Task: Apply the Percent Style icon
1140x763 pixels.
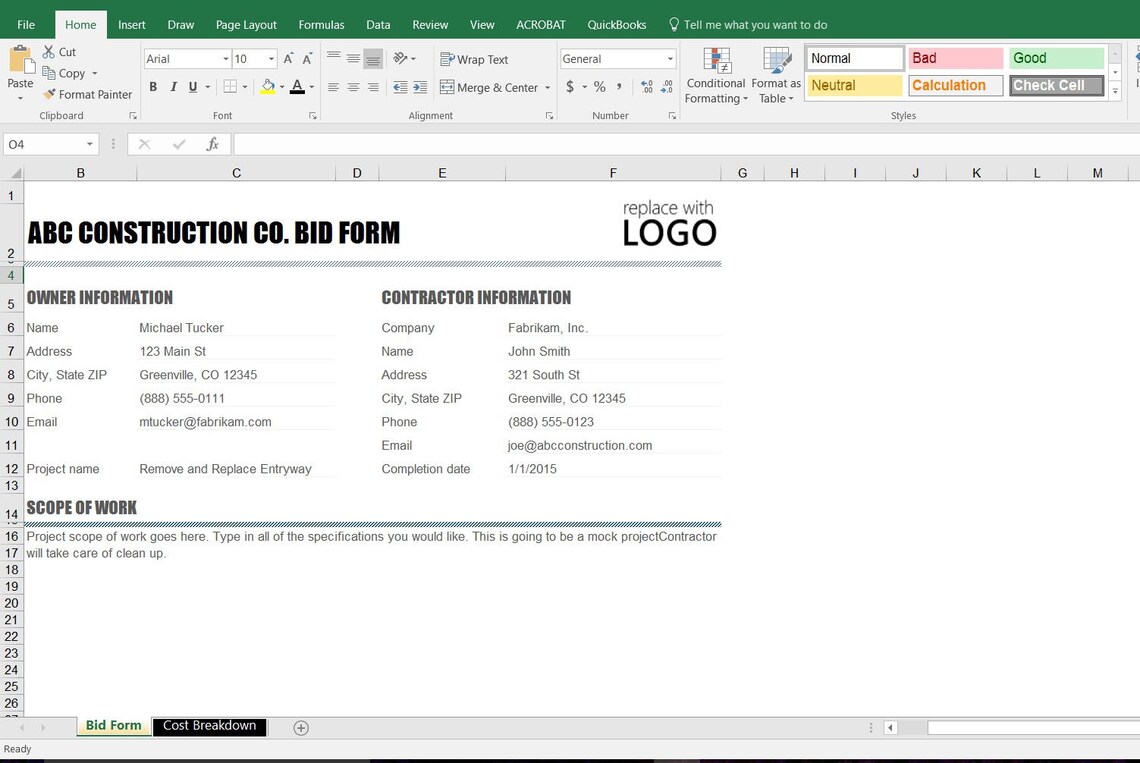Action: [599, 87]
